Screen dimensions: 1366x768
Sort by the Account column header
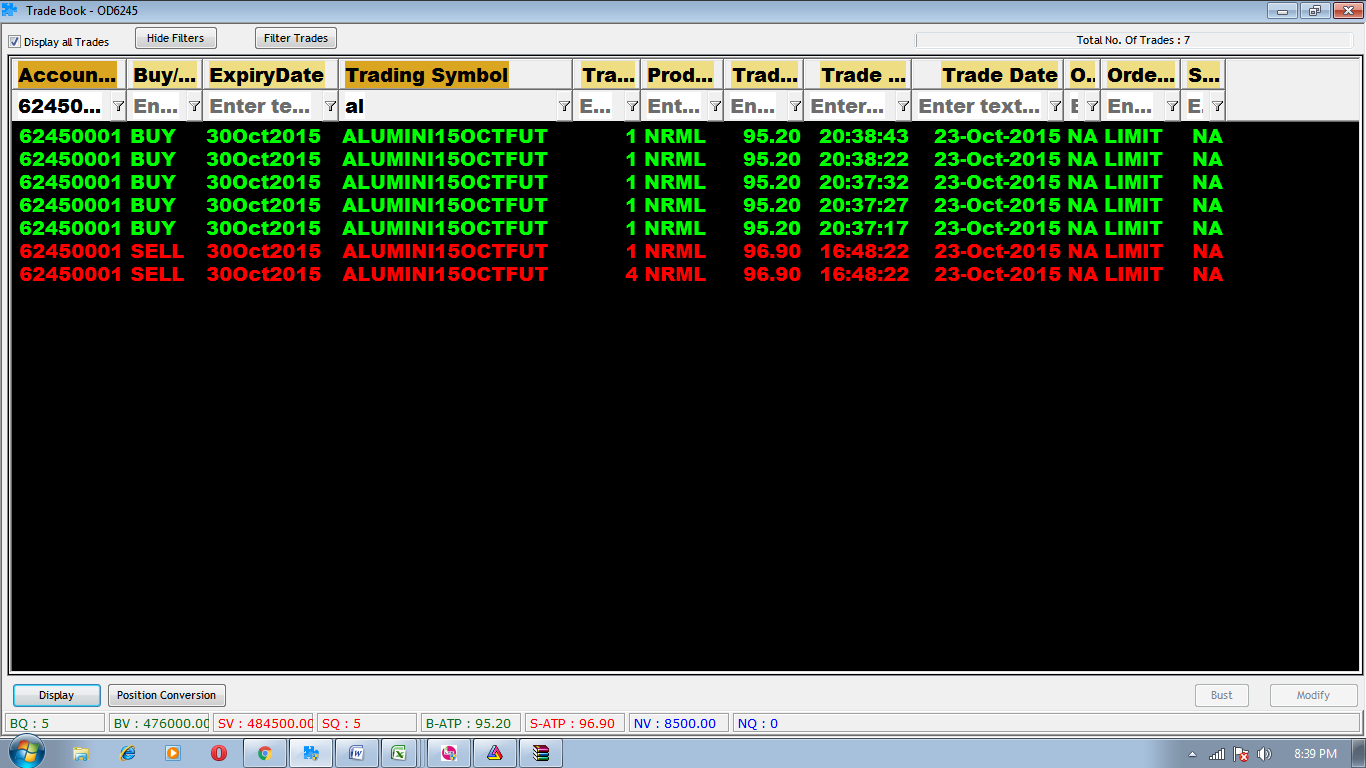(x=67, y=75)
